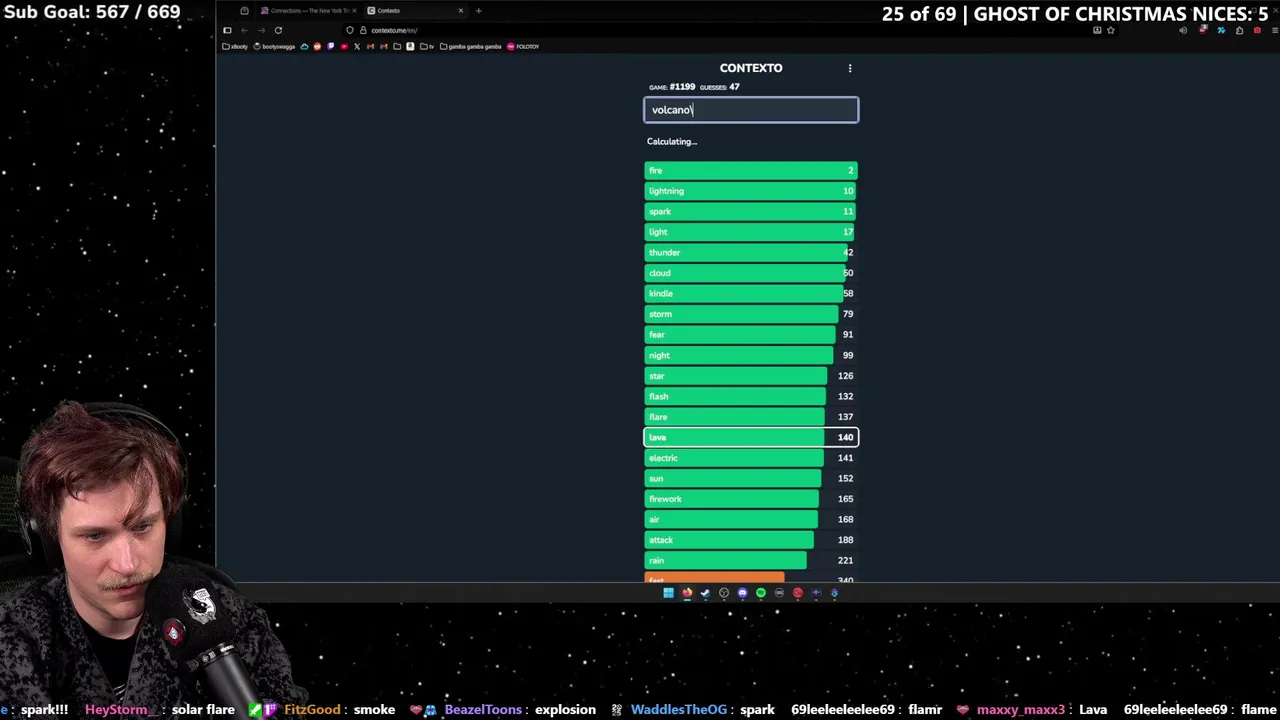Reload the current page
This screenshot has width=1280, height=720.
(x=278, y=30)
